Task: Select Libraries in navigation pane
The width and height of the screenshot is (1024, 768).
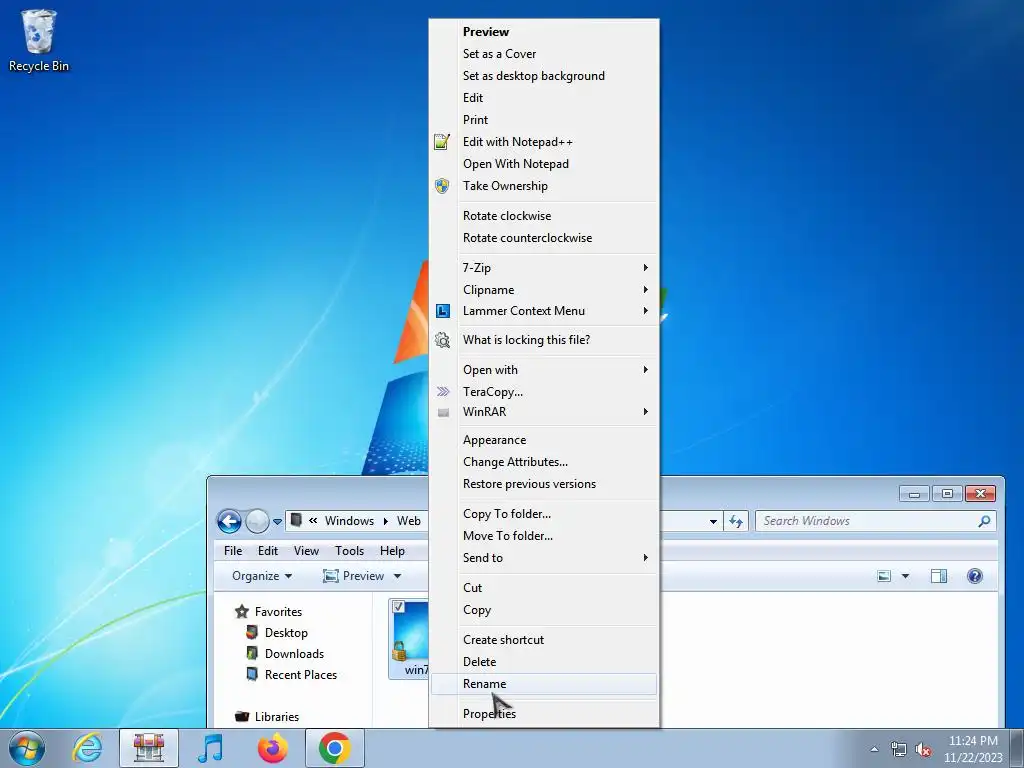Action: 276,717
